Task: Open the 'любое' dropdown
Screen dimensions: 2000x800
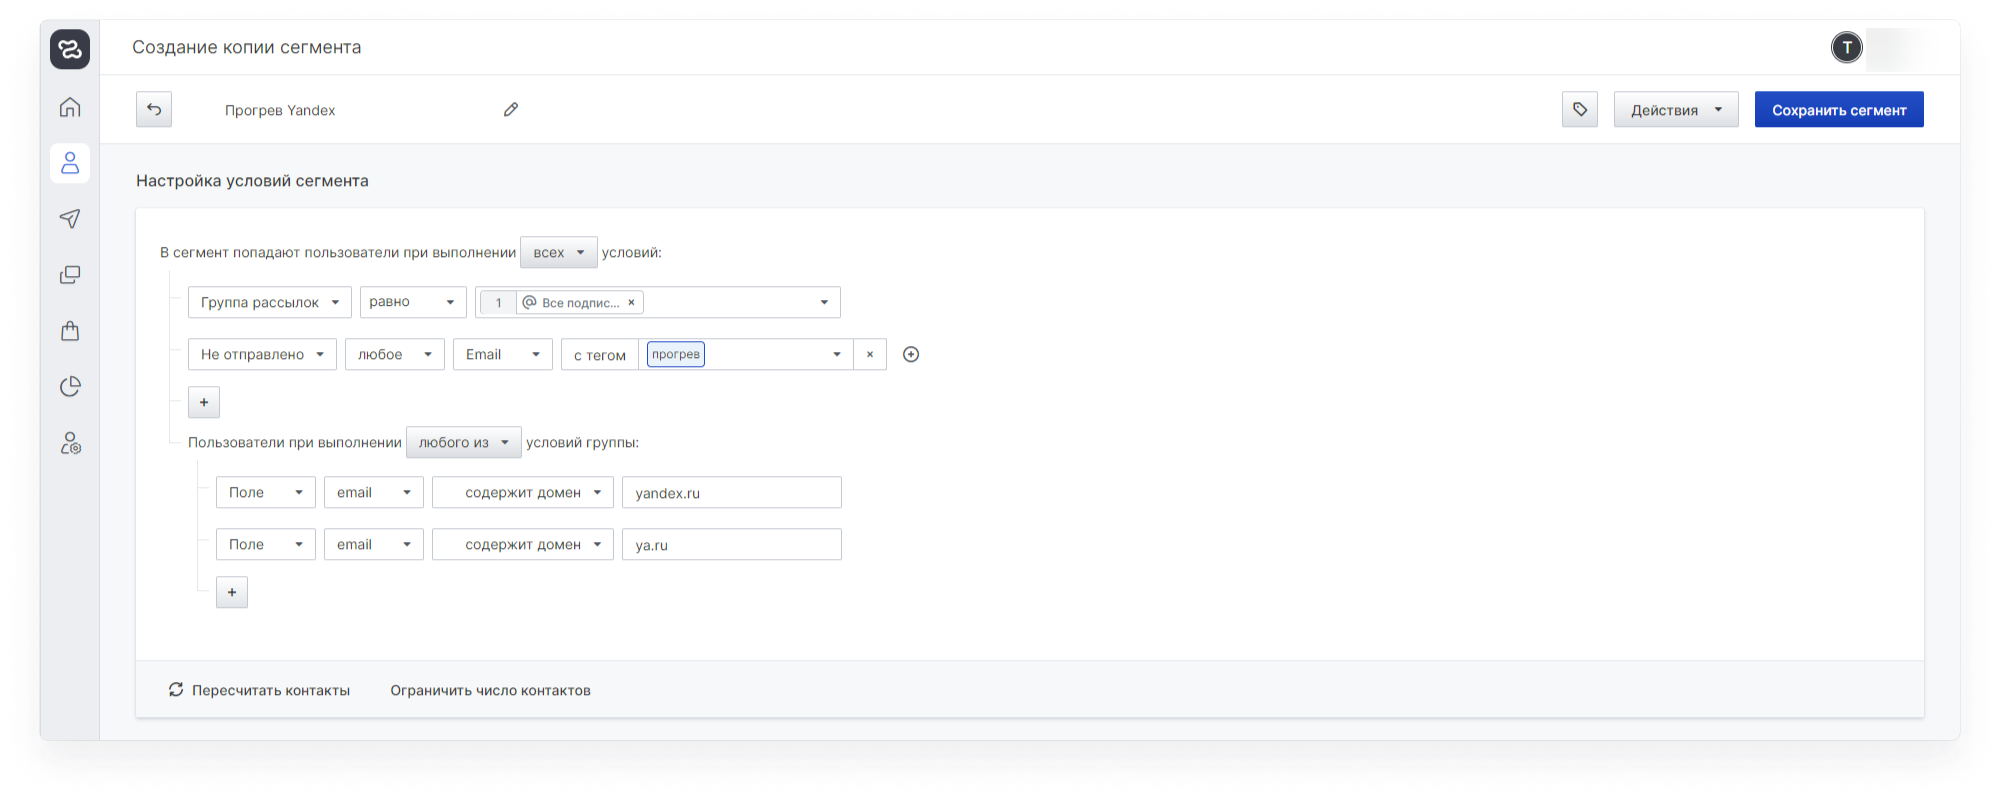Action: pos(395,354)
